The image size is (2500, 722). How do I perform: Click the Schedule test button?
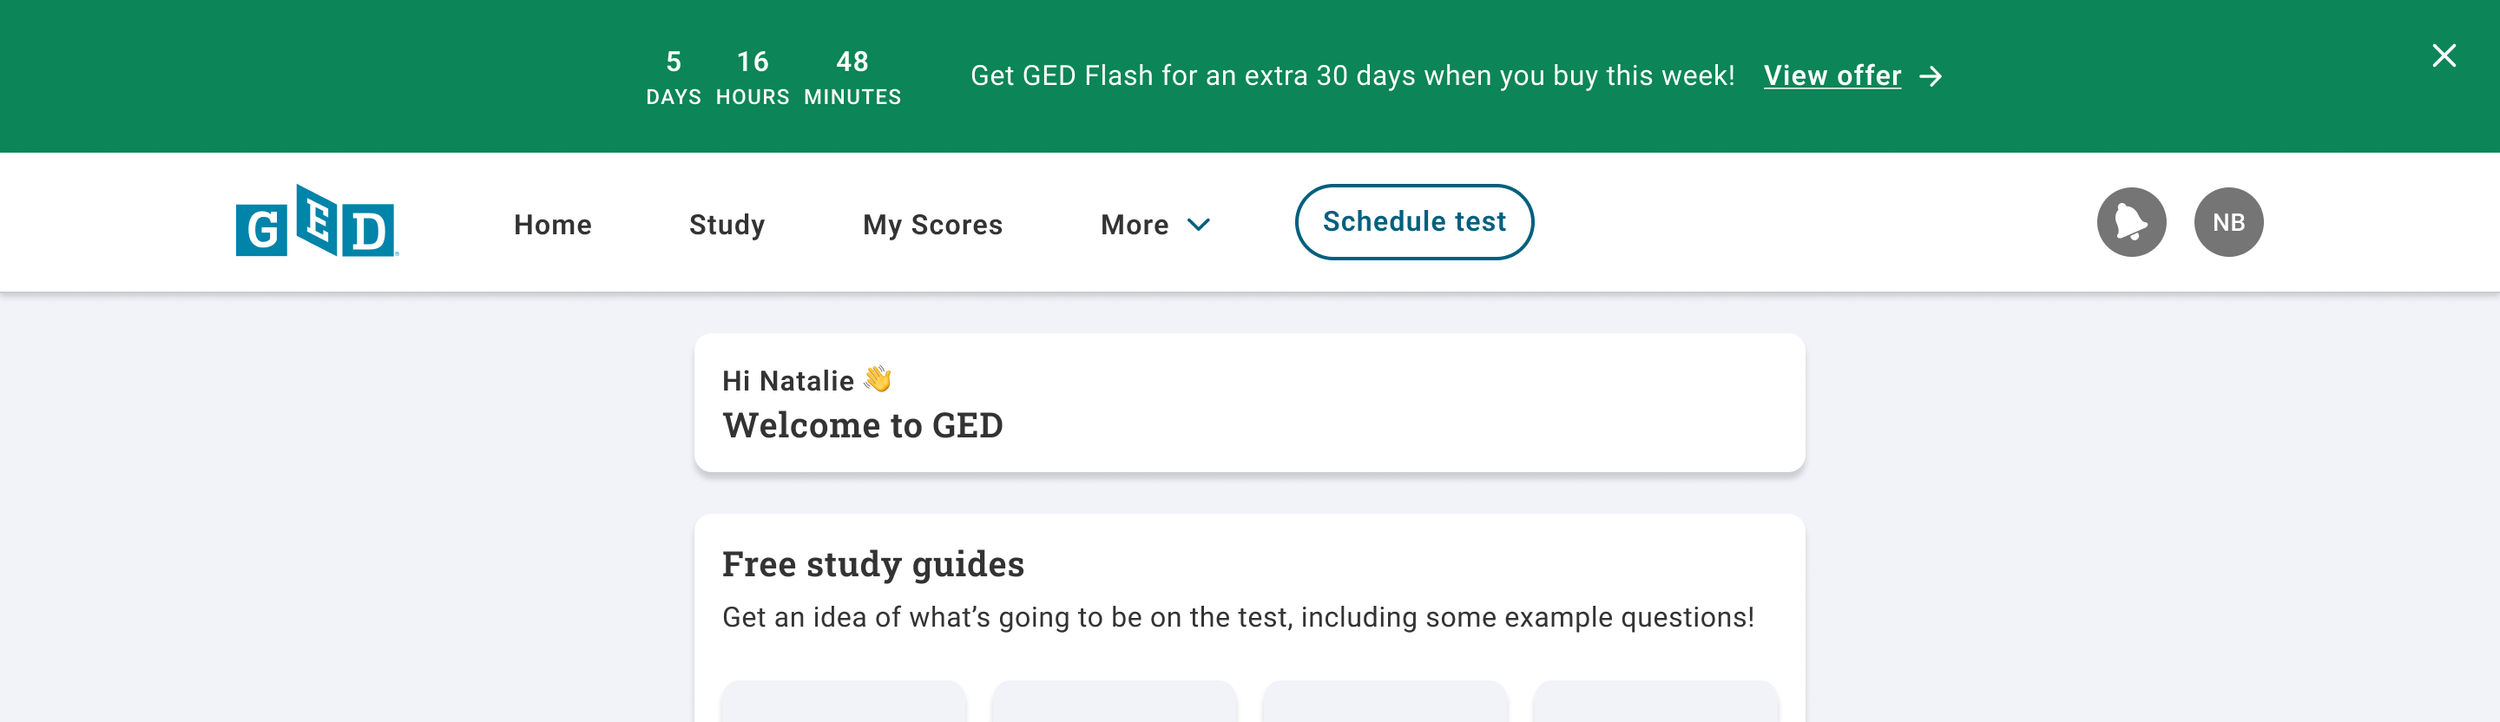[1414, 222]
